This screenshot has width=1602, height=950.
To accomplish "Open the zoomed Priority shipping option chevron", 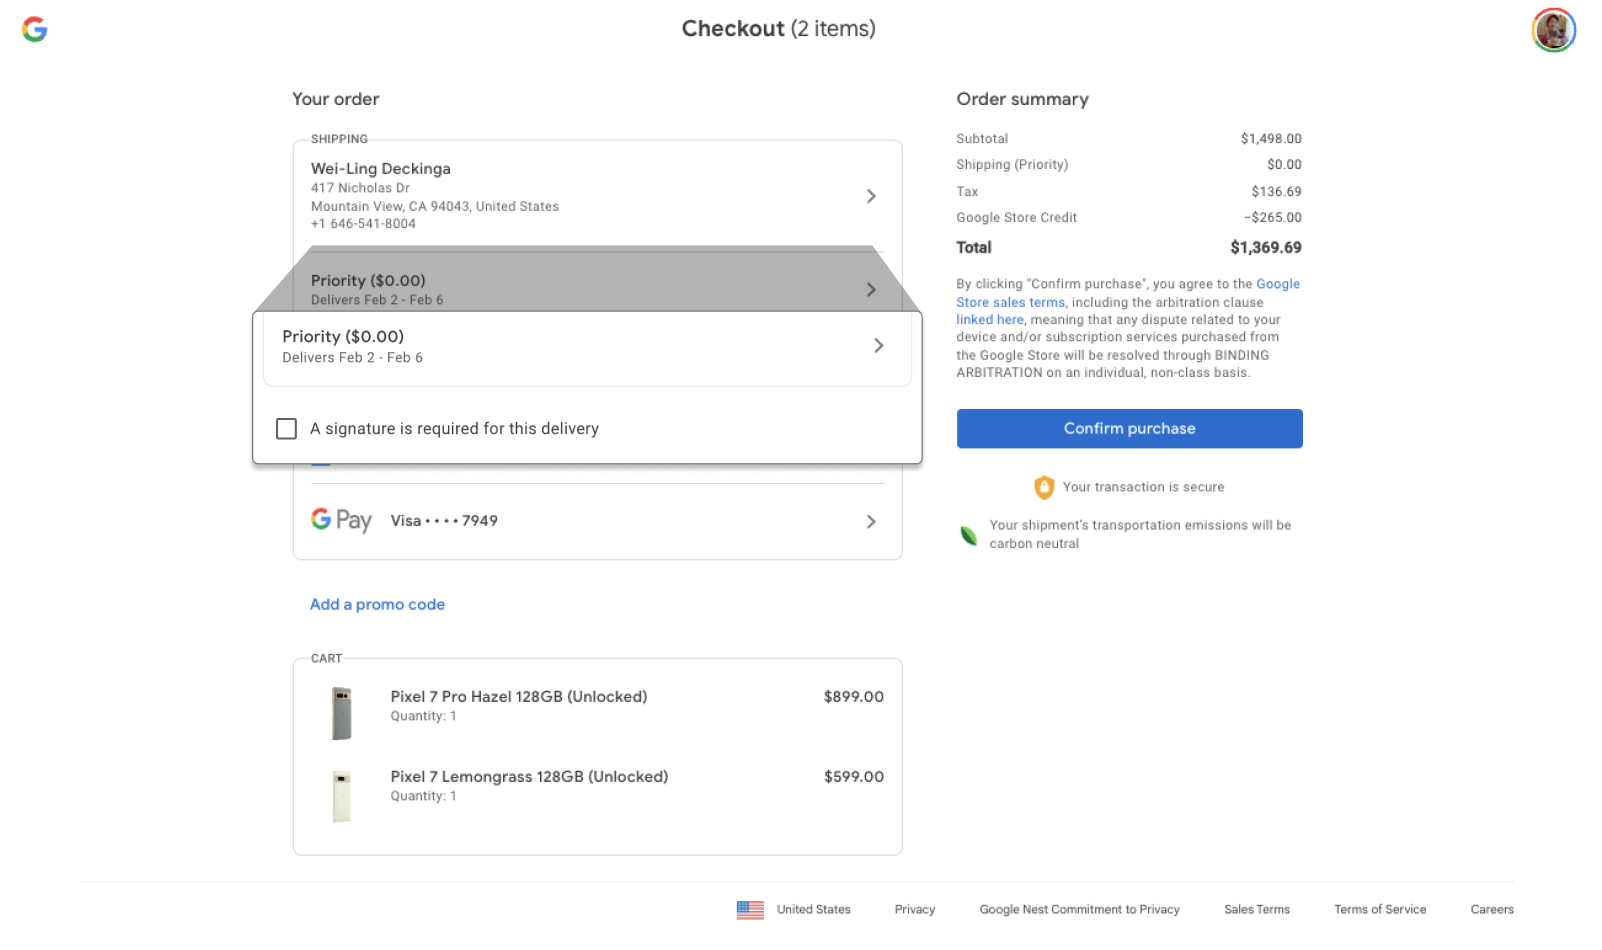I will [x=878, y=346].
